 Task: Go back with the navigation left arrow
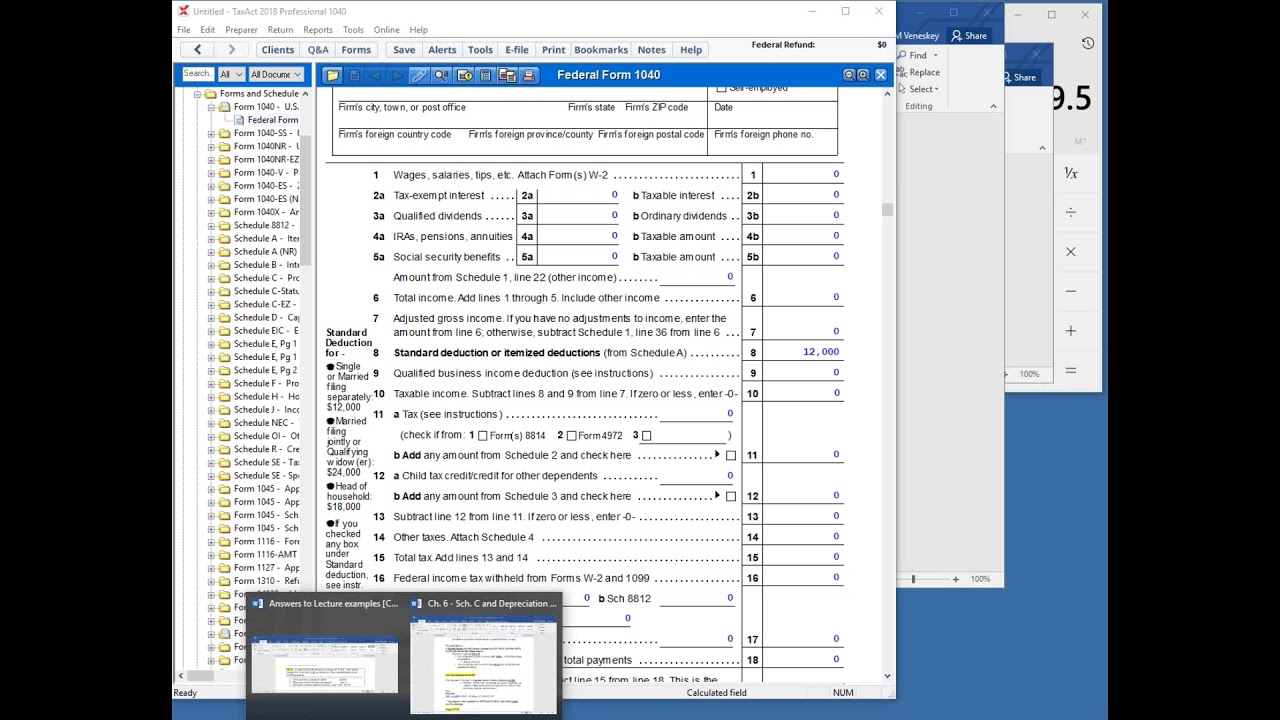click(x=198, y=50)
